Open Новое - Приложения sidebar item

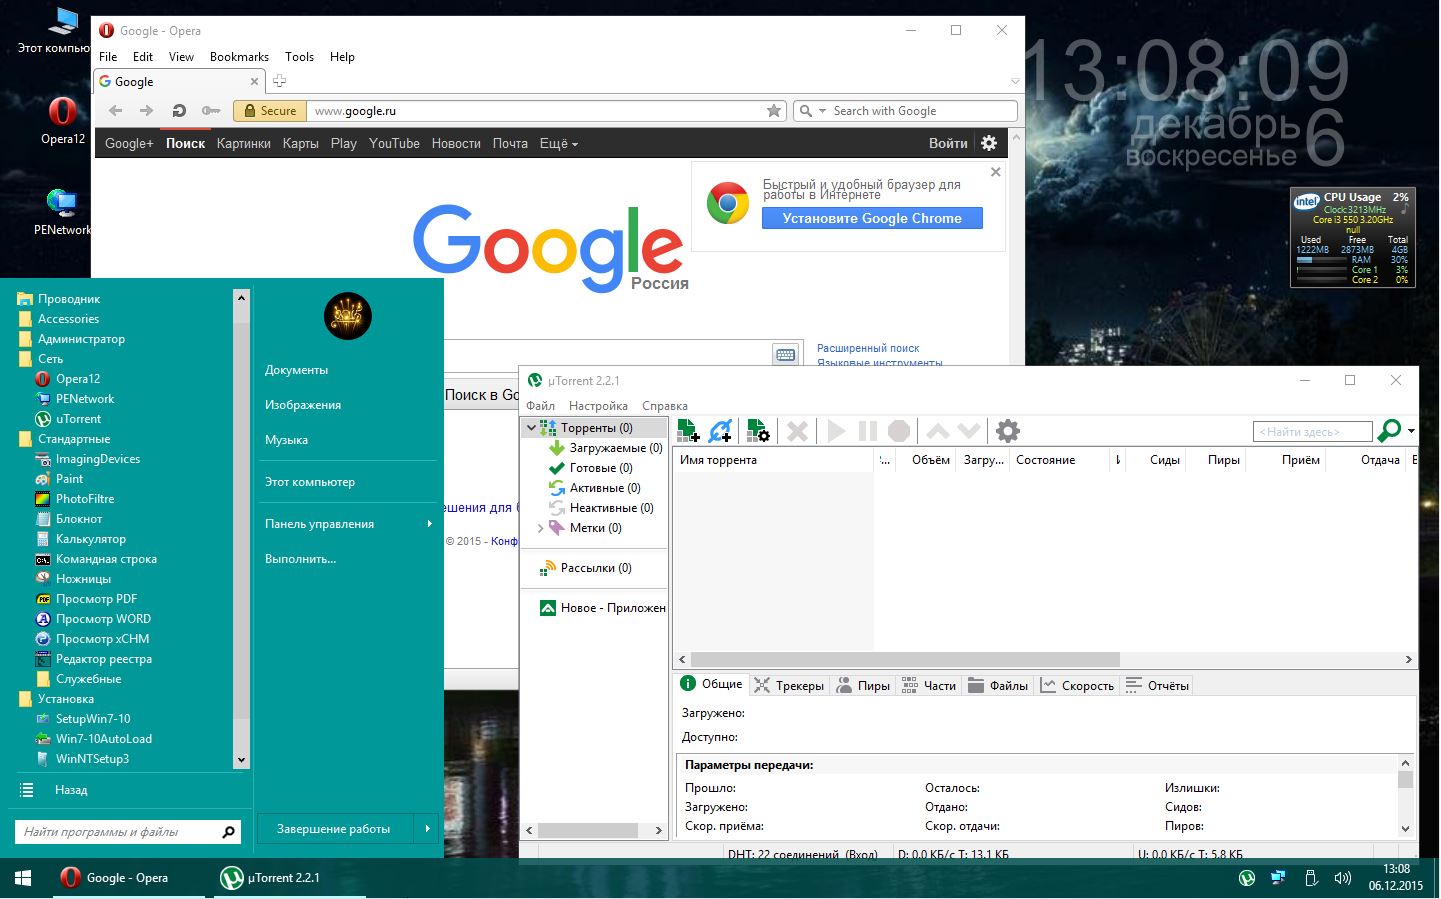[602, 608]
